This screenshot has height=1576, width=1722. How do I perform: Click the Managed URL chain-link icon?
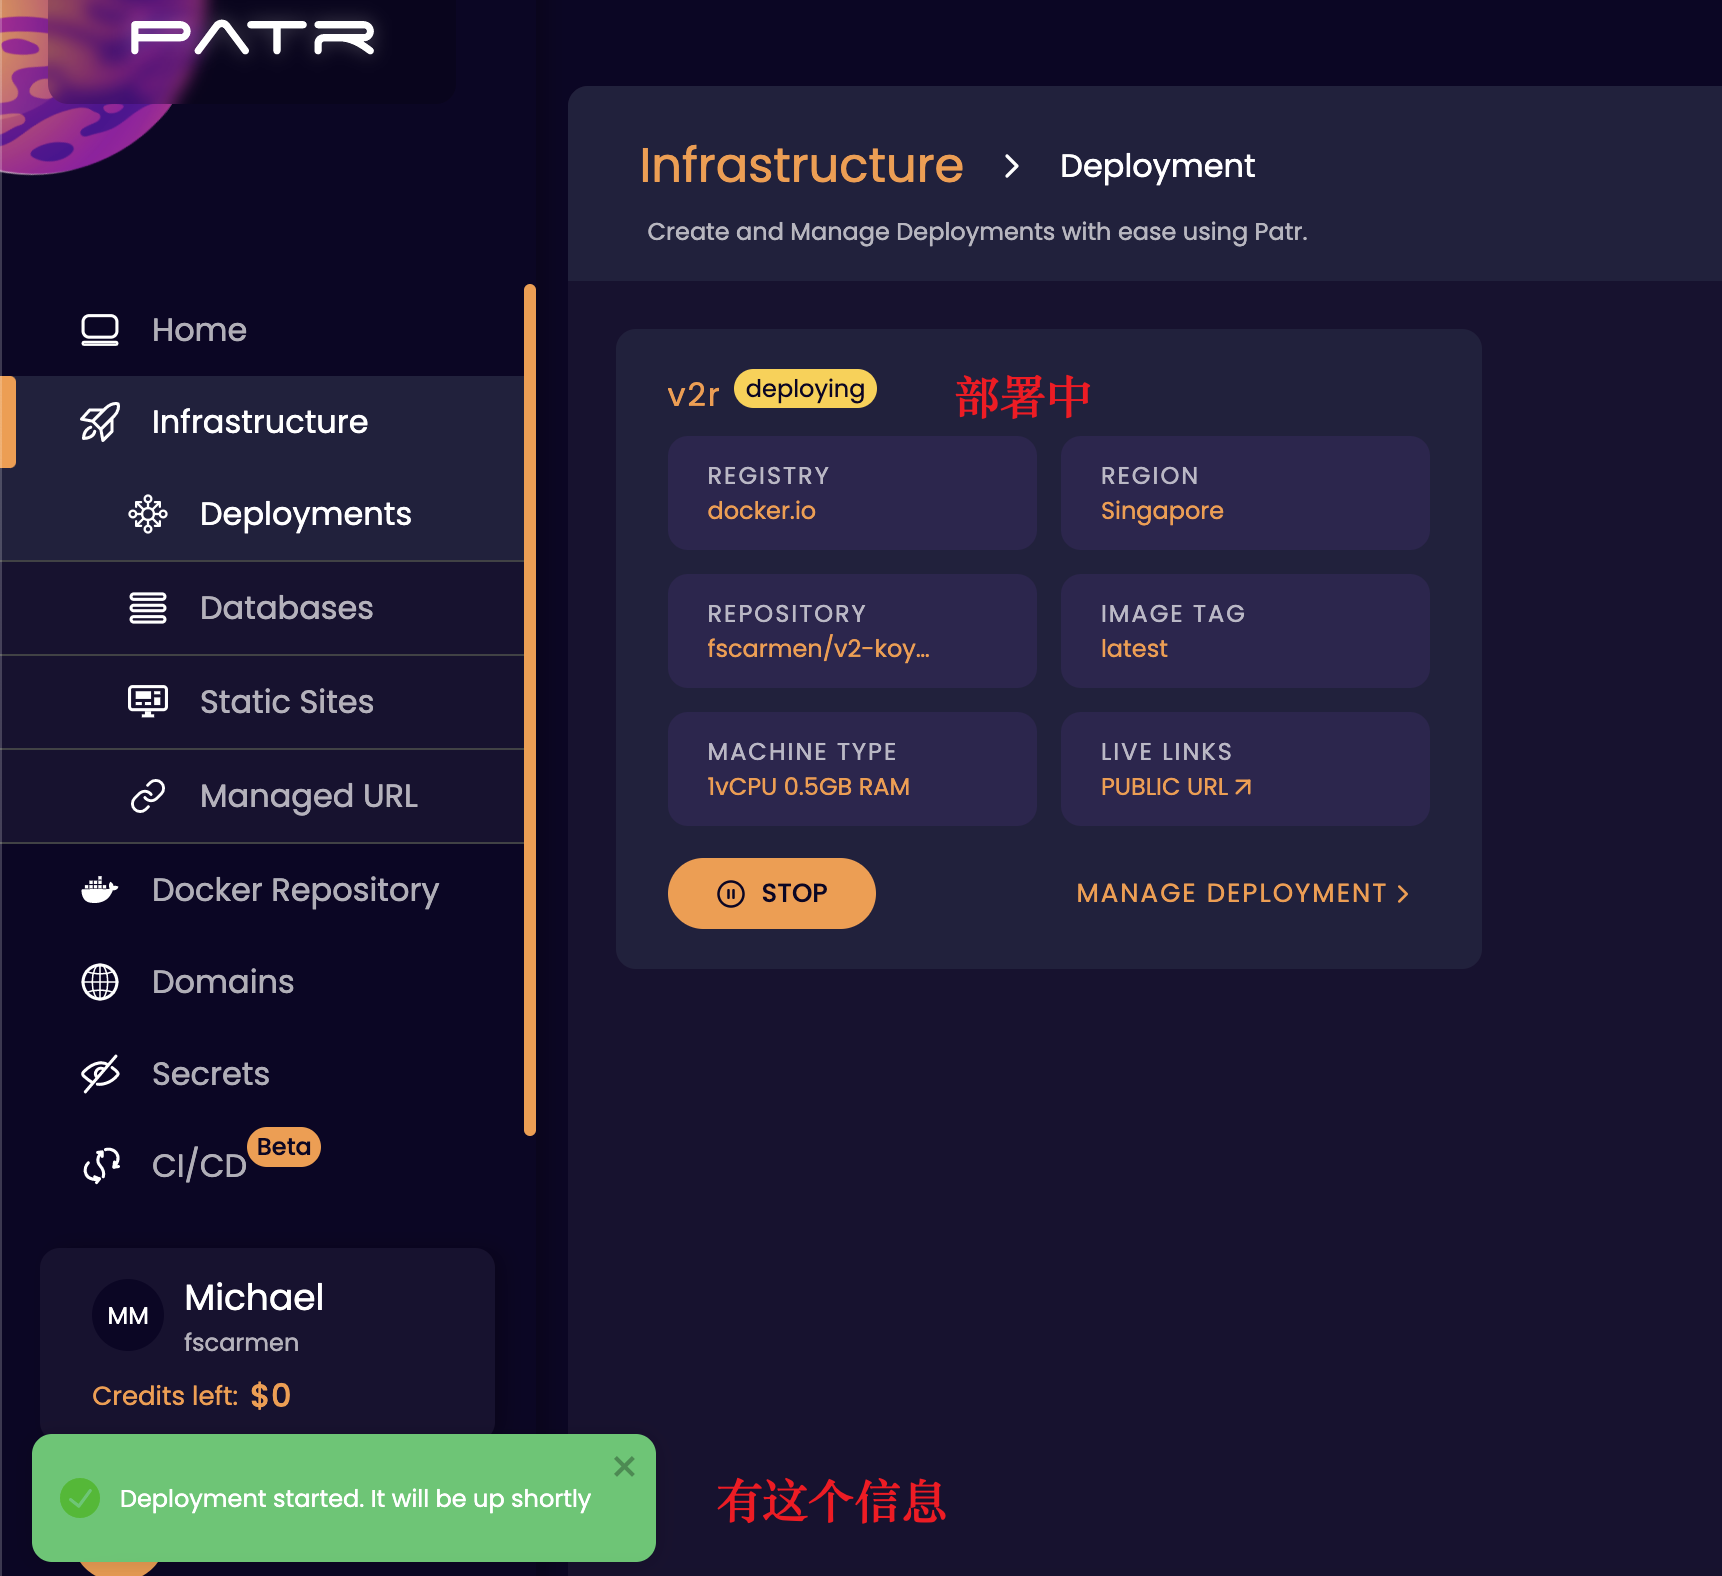[x=148, y=795]
